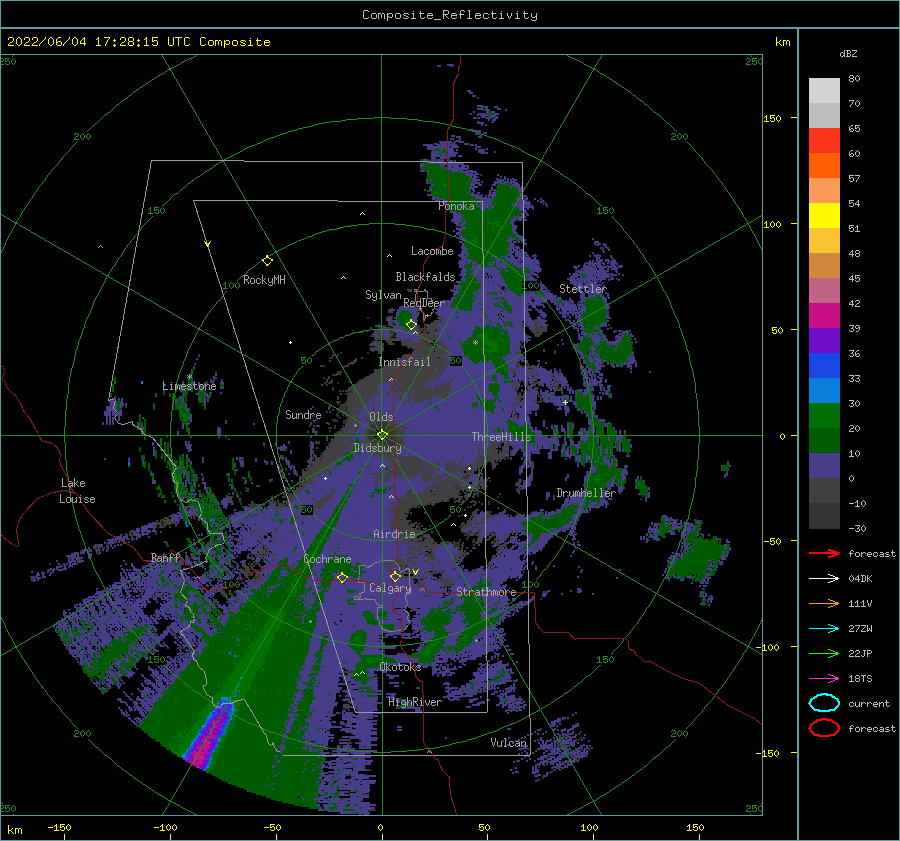900x841 pixels.
Task: Select yellow diamond marker below Cochrane
Action: [343, 578]
